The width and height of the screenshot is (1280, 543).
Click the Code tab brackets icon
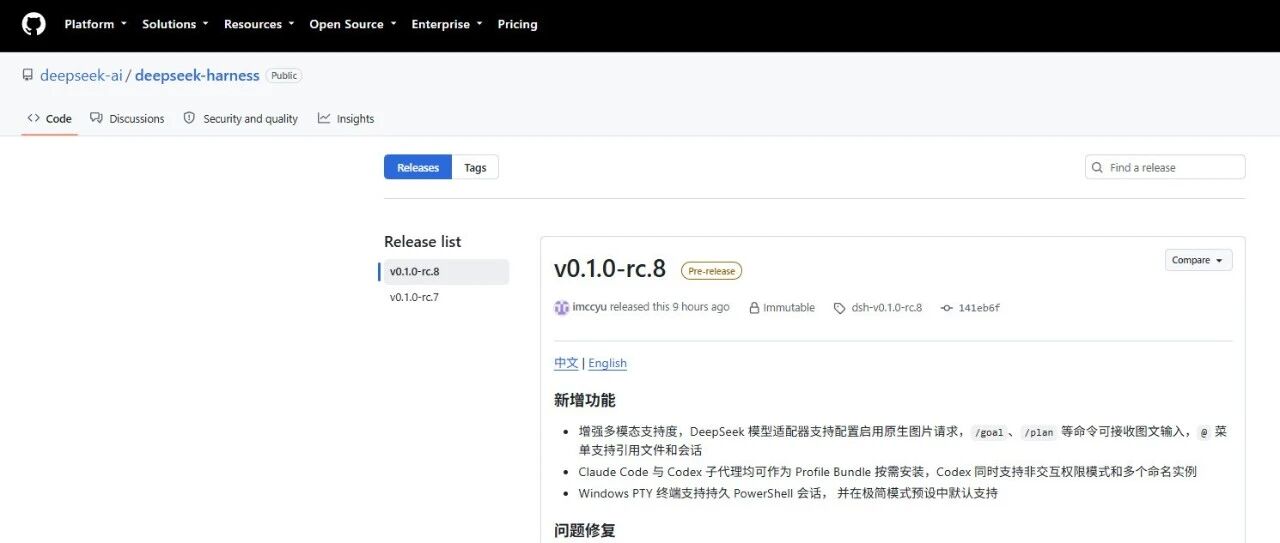34,118
